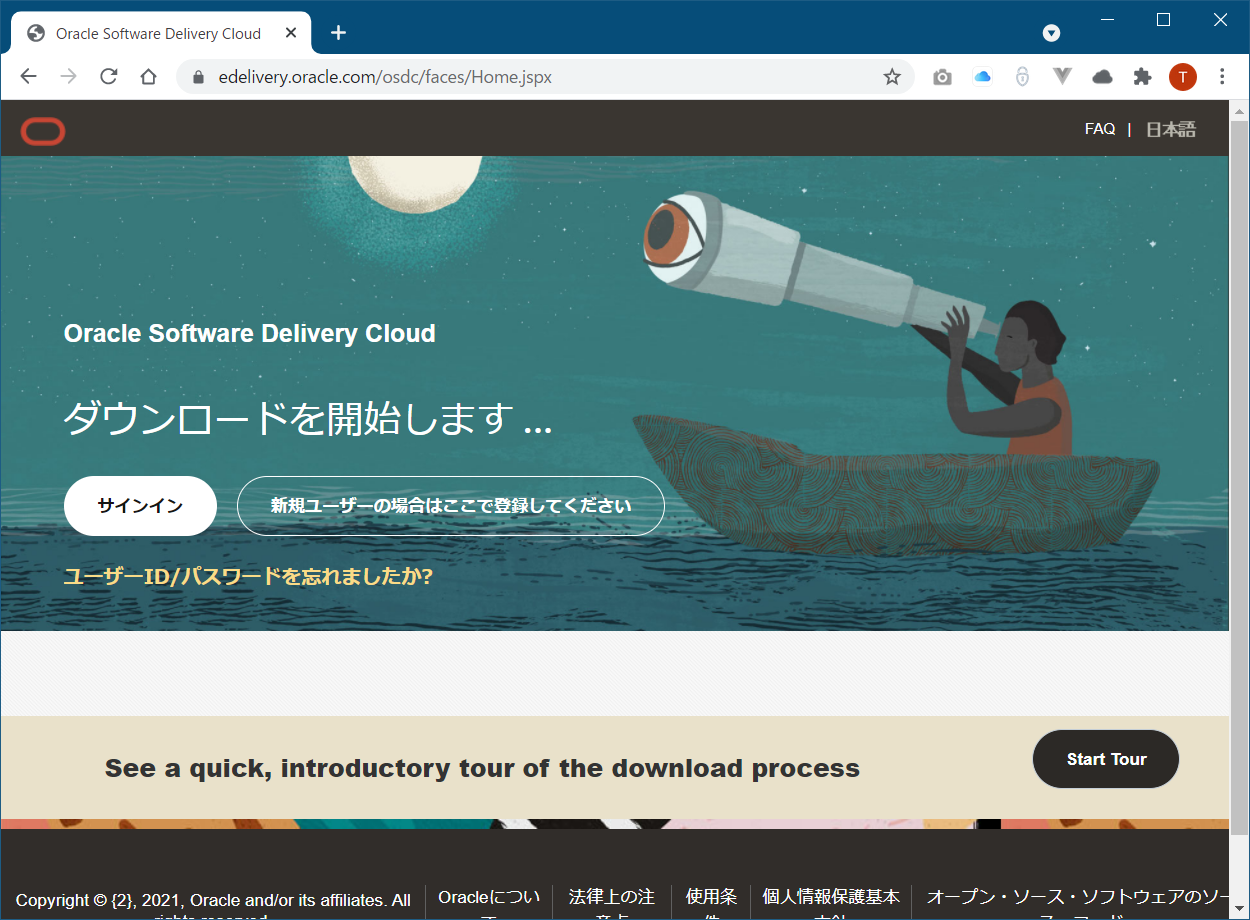The image size is (1250, 920).
Task: Click the page vertical scrollbar thumb
Action: point(1239,478)
